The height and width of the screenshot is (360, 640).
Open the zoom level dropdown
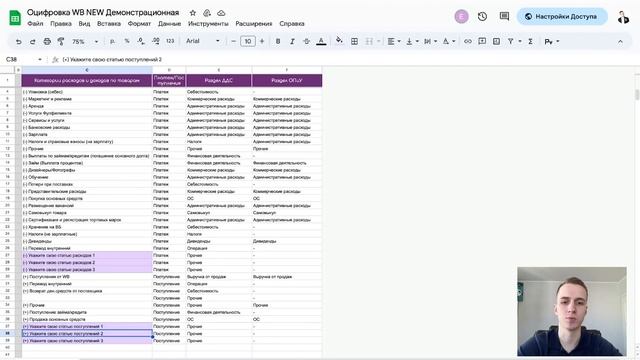click(x=84, y=41)
